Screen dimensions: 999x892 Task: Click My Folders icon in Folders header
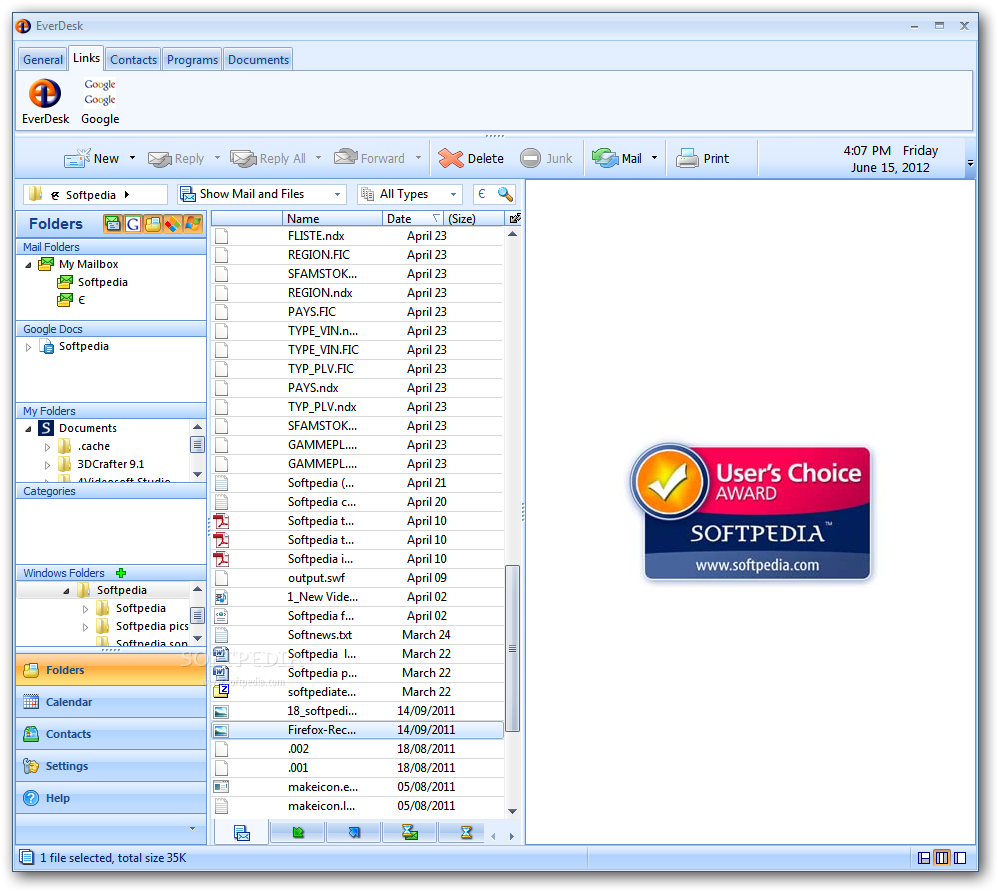152,224
